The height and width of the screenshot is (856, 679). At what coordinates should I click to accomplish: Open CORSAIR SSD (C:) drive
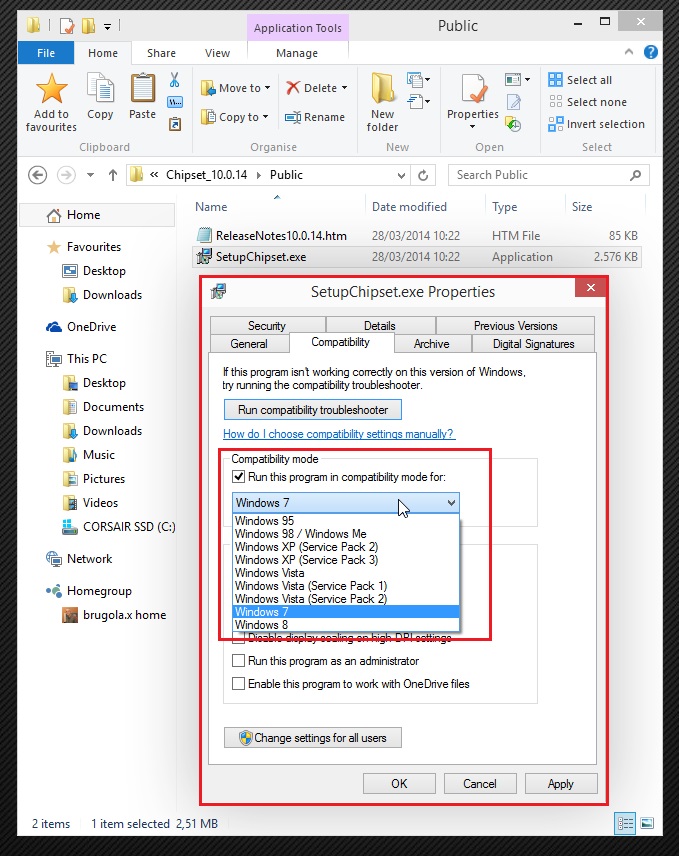119,527
